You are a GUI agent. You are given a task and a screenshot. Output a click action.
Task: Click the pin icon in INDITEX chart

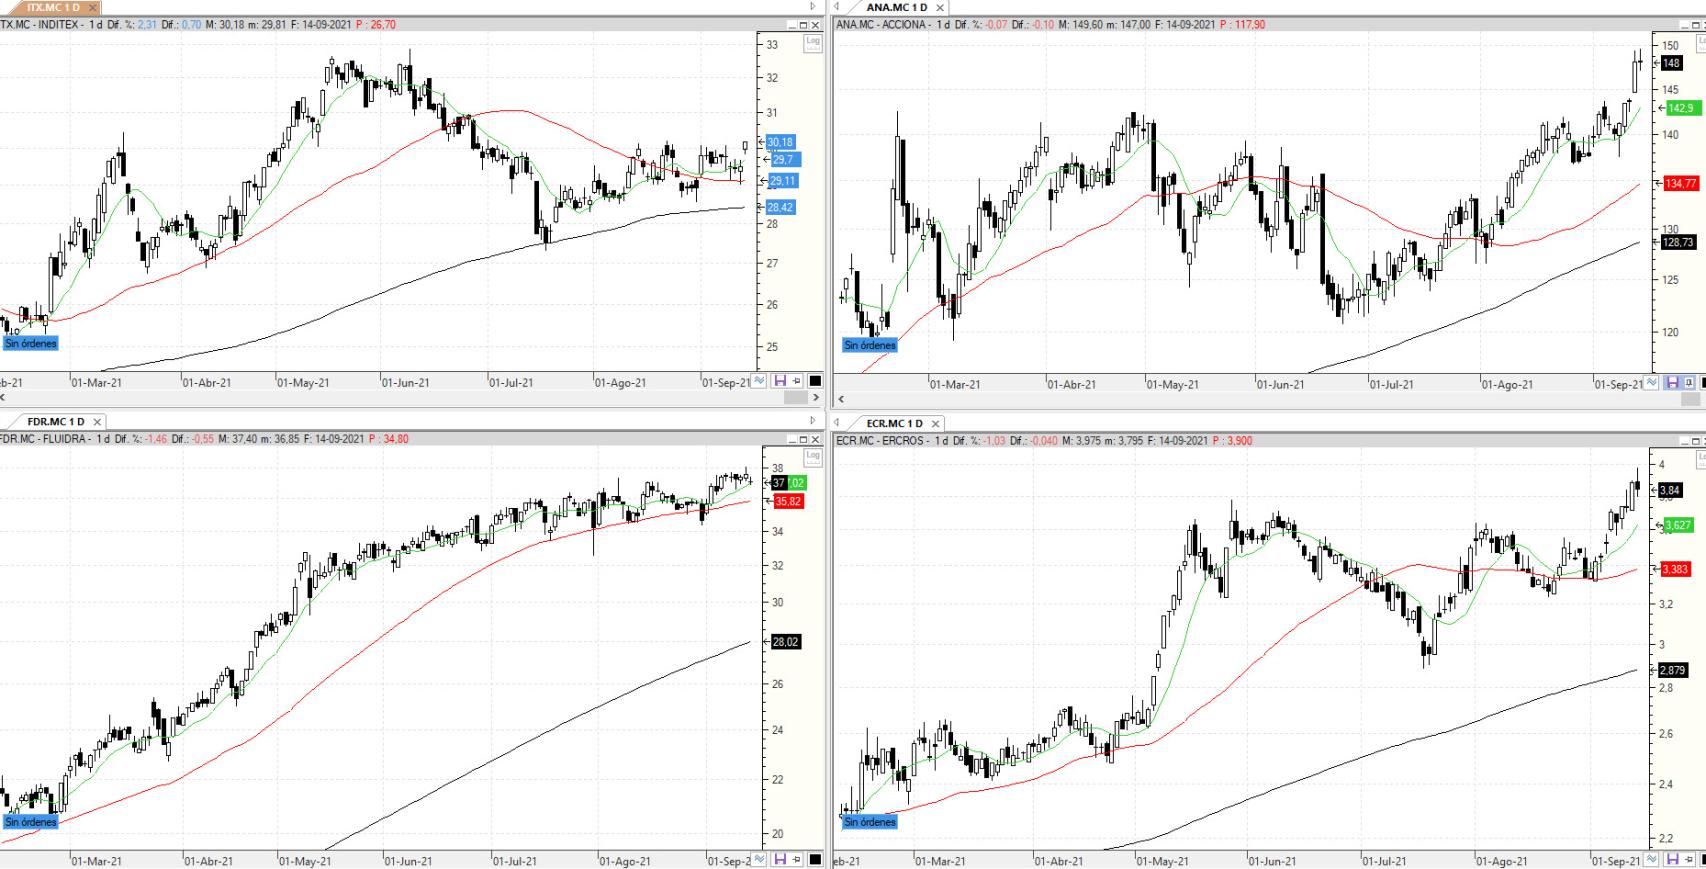[x=797, y=381]
